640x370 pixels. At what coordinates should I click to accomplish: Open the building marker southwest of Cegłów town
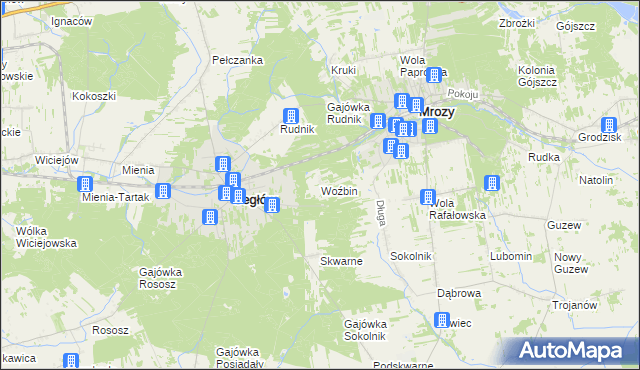point(210,217)
